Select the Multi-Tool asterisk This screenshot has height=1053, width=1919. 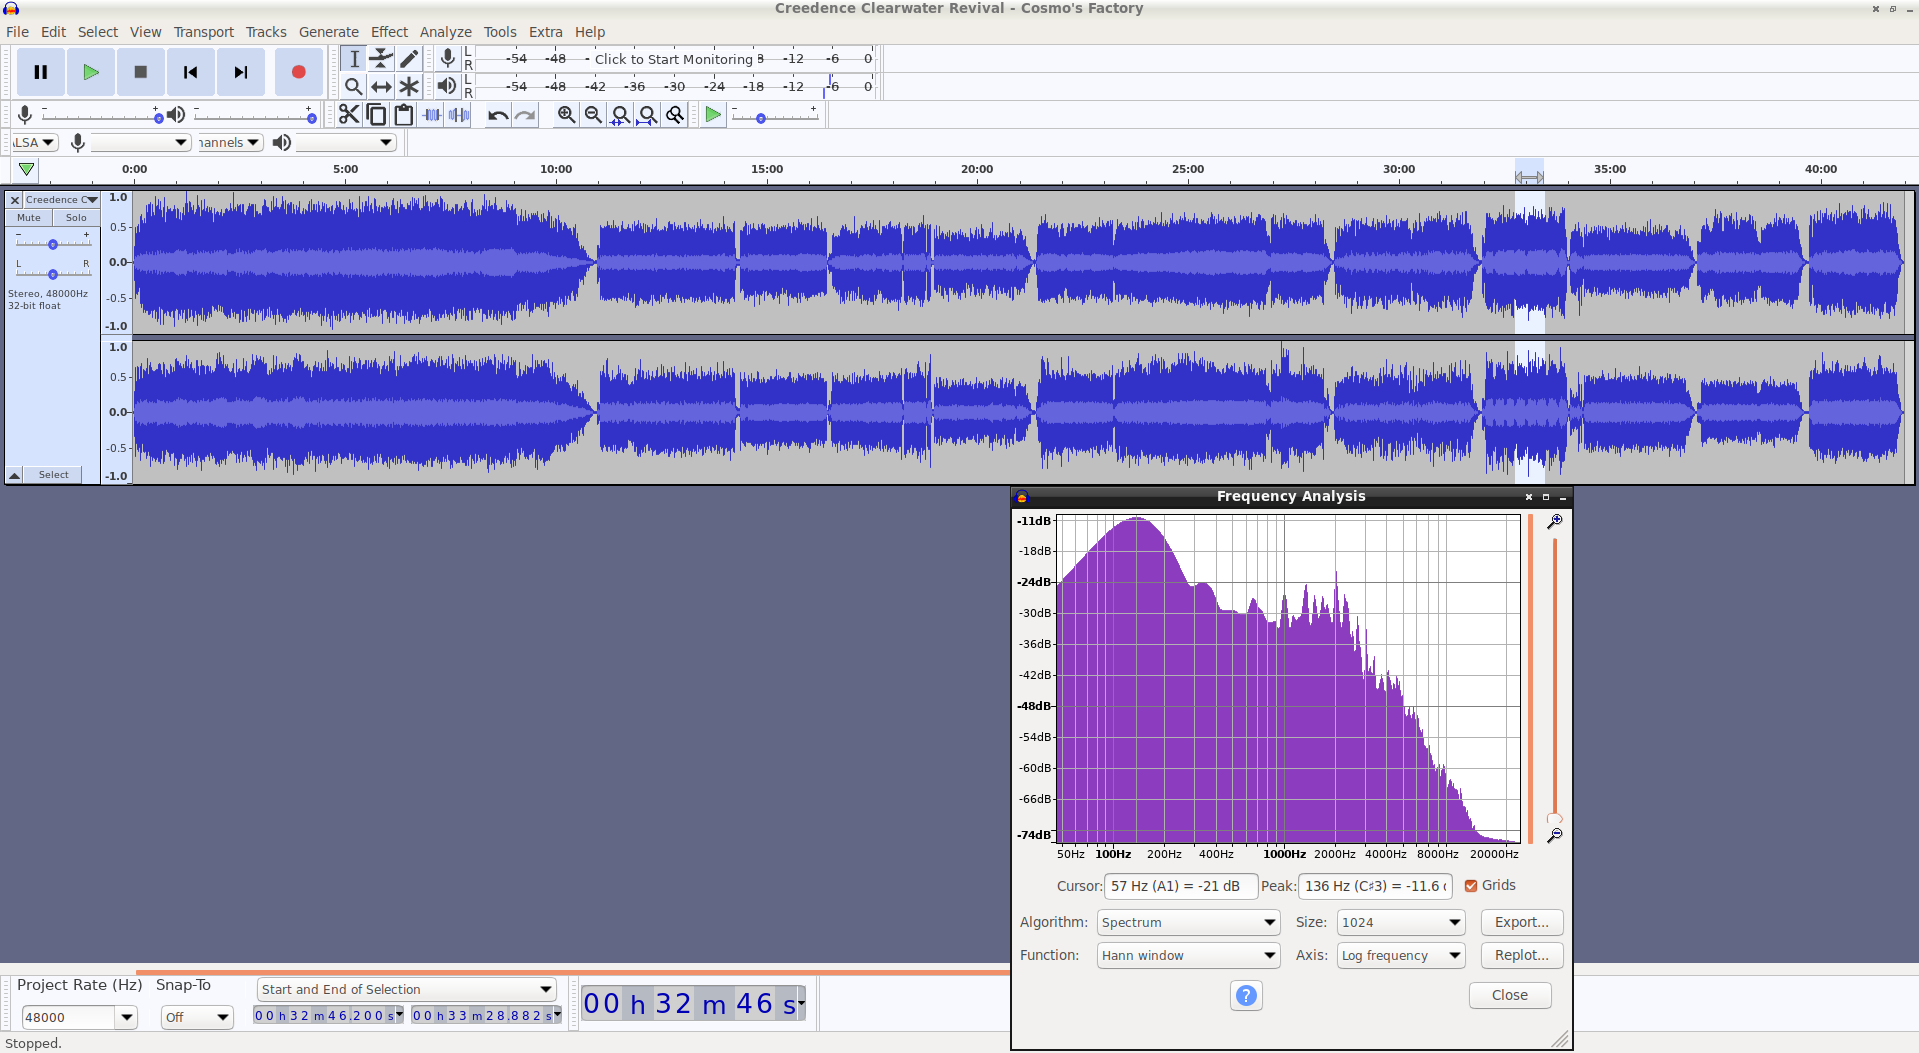click(409, 87)
